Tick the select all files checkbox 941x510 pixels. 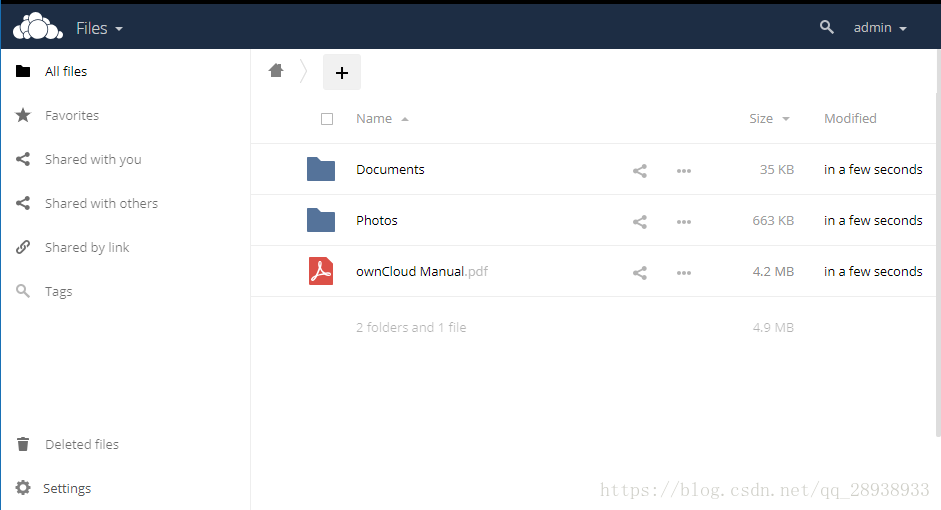[x=327, y=119]
